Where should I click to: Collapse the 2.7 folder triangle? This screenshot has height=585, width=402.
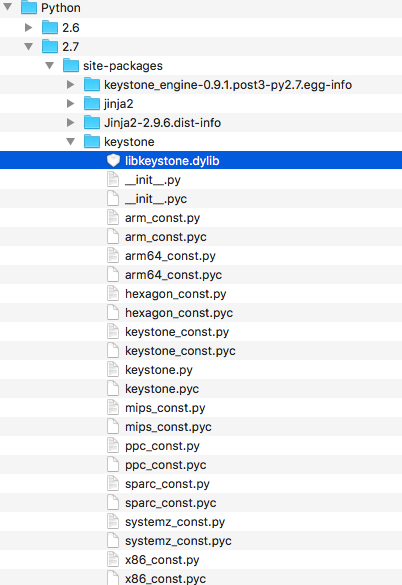[x=28, y=46]
